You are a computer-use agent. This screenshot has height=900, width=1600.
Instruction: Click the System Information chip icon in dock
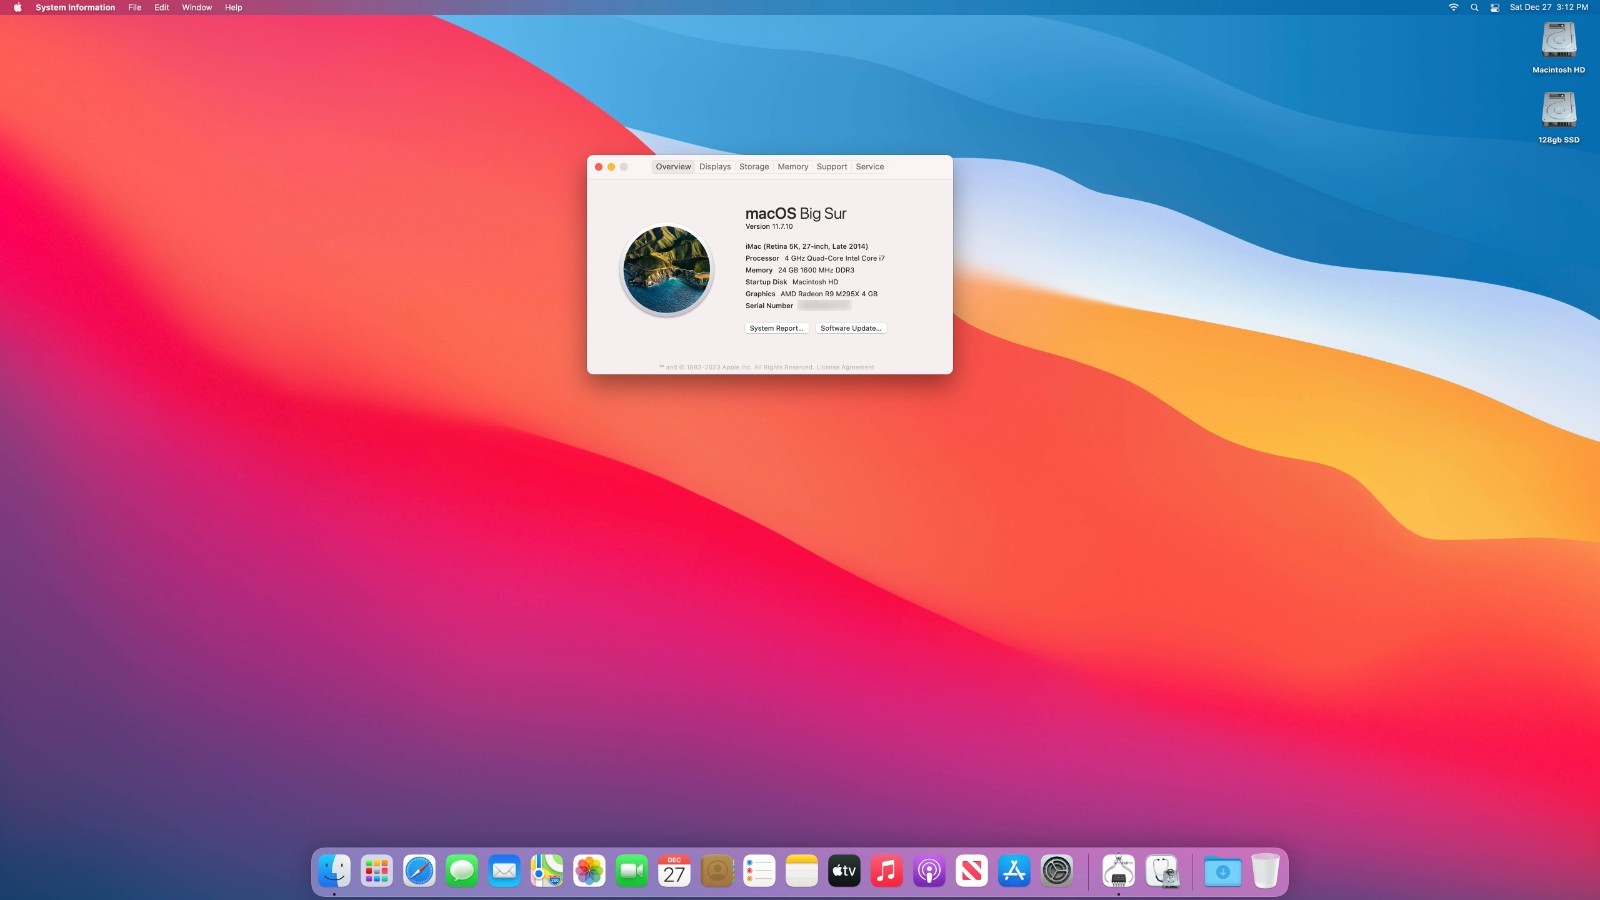(x=1118, y=871)
